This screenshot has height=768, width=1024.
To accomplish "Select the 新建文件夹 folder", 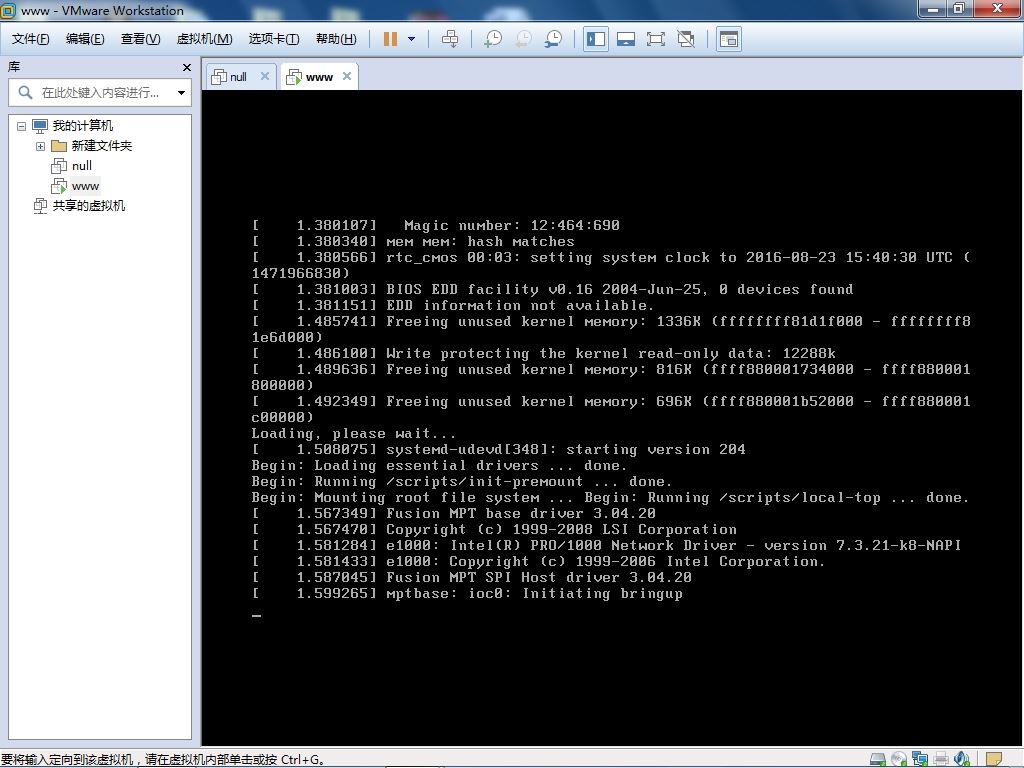I will tap(101, 146).
